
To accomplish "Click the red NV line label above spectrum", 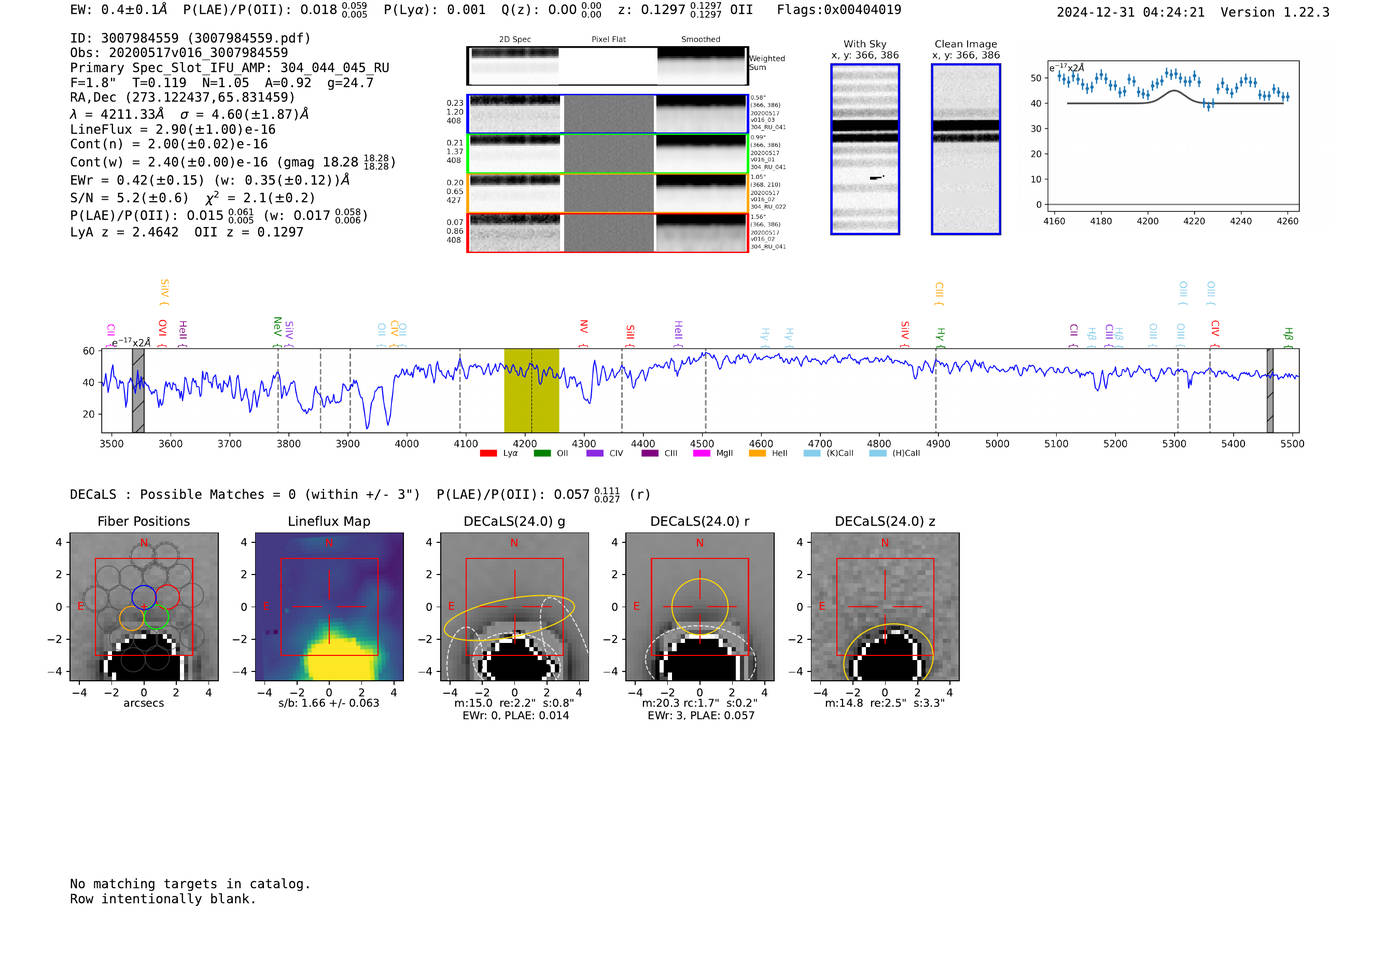I will (x=584, y=327).
